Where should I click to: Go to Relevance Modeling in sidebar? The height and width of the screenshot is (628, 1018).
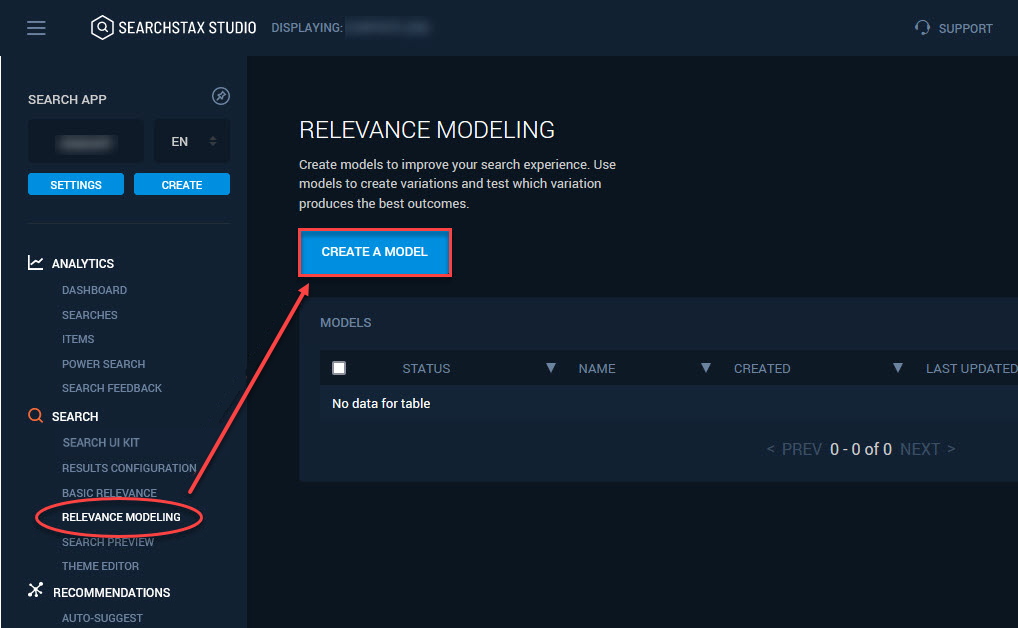tap(121, 517)
